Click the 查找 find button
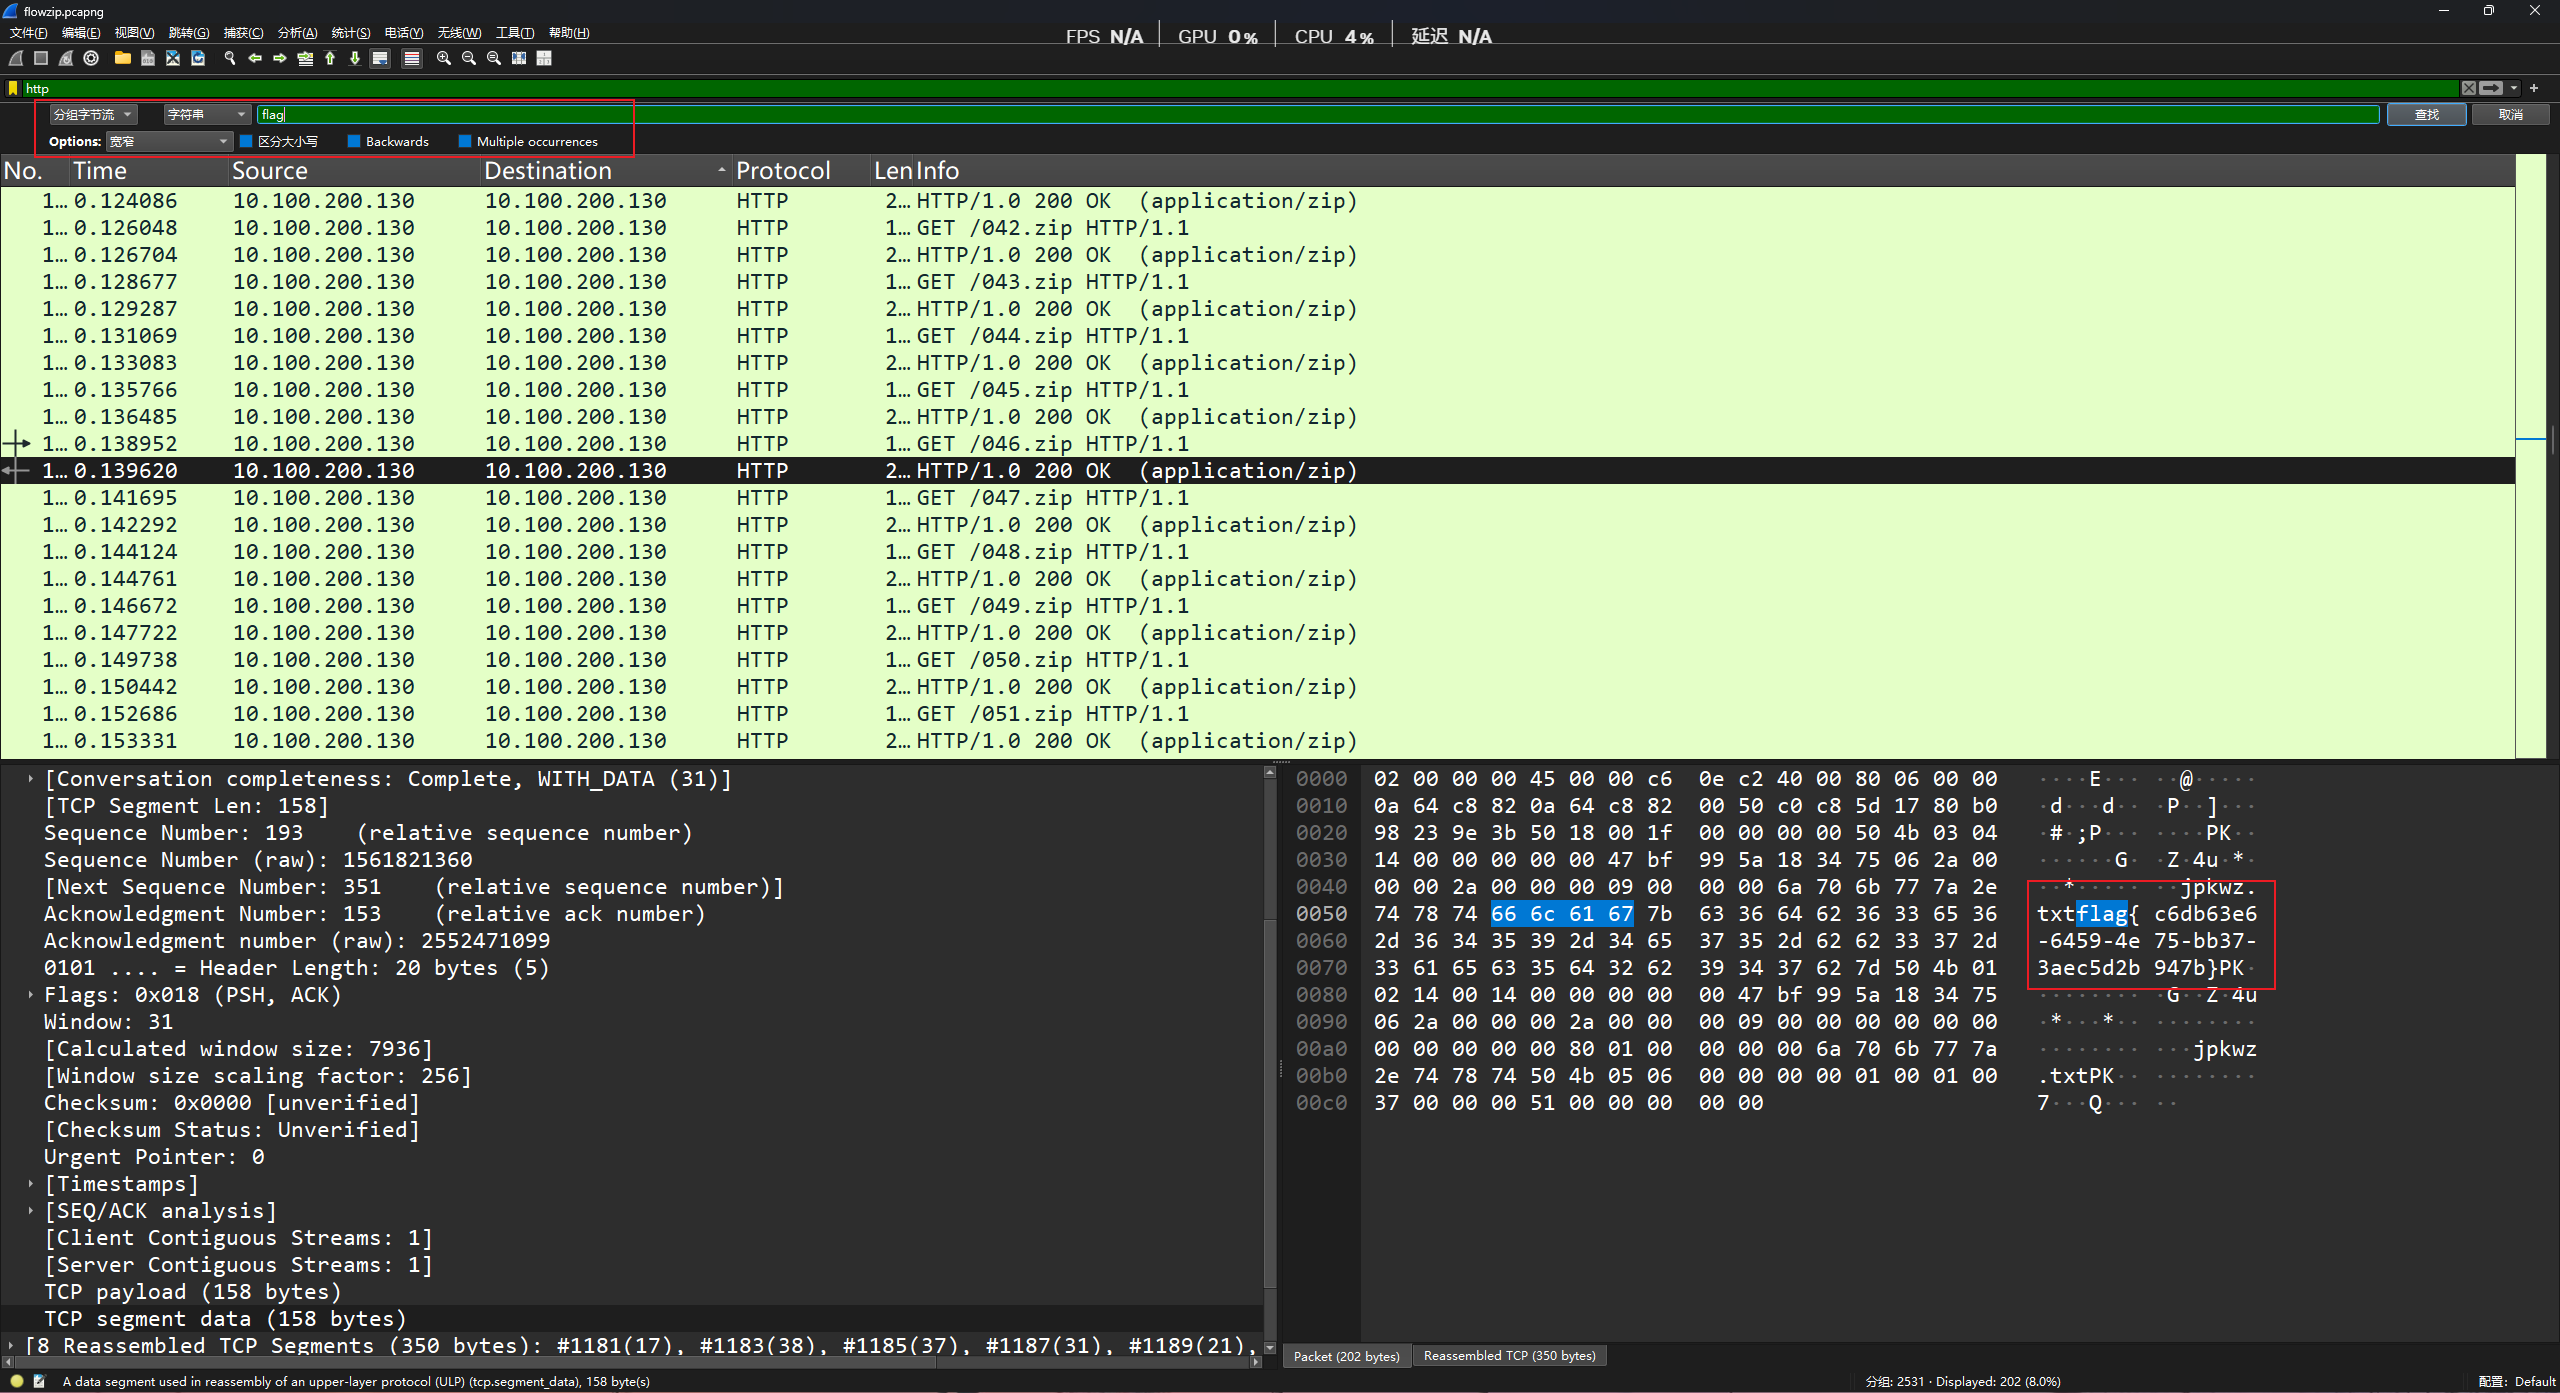Screen dimensions: 2560x1393 2427,115
